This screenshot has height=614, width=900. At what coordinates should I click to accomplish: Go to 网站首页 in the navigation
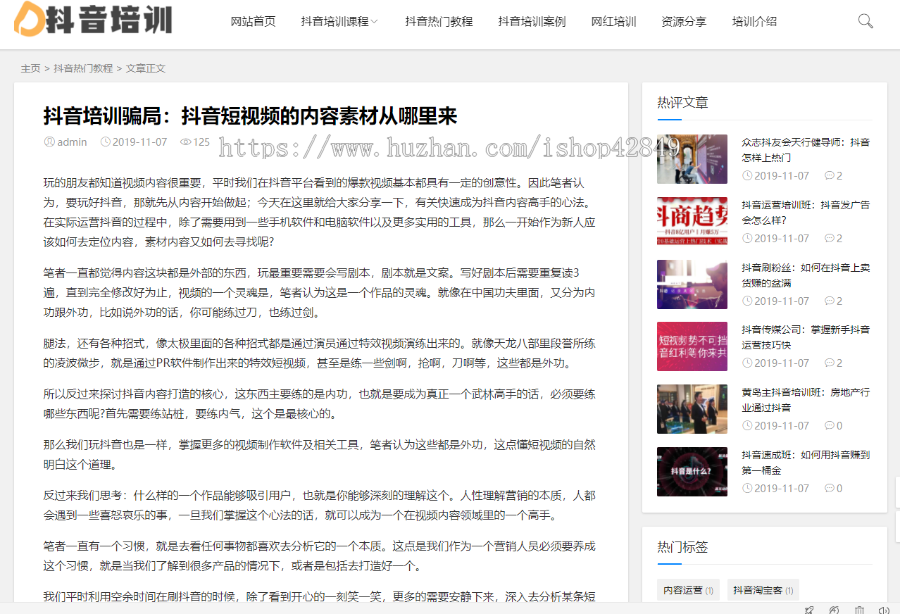(253, 22)
